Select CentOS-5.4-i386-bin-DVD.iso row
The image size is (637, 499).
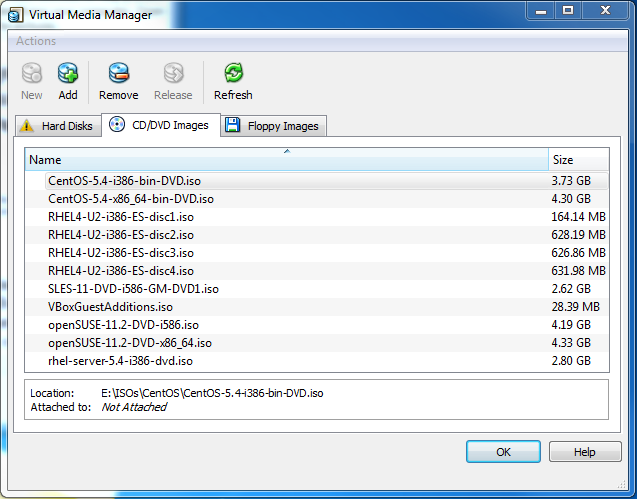click(x=317, y=181)
